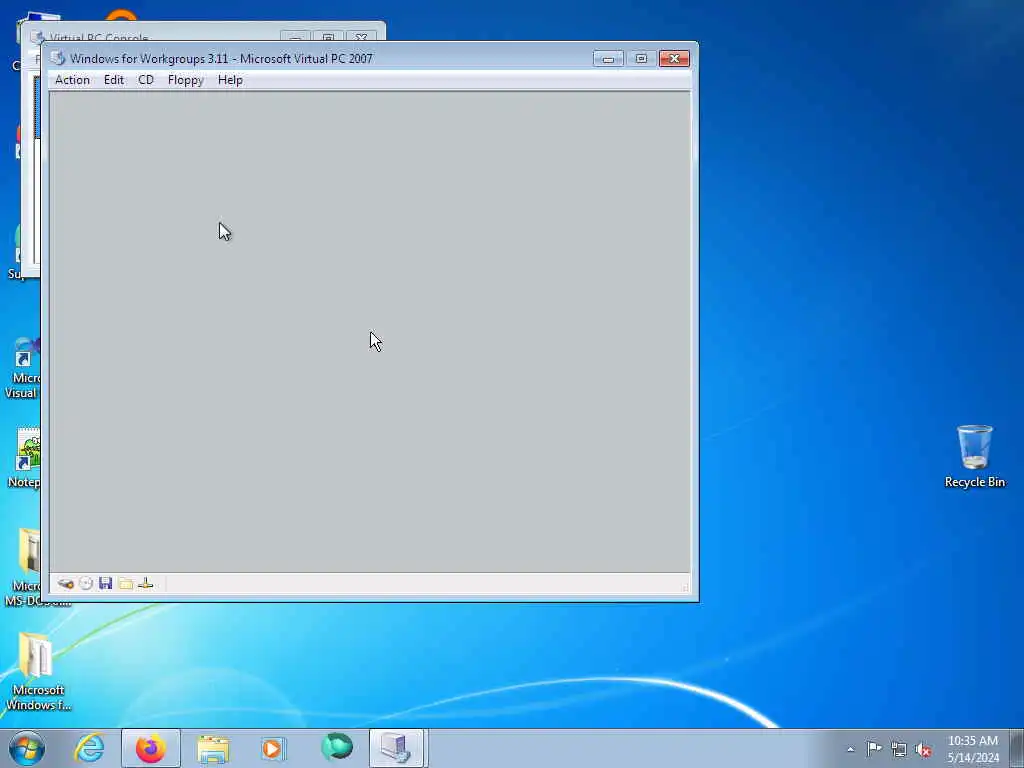Click the network tray icon
The image size is (1024, 768).
click(899, 750)
